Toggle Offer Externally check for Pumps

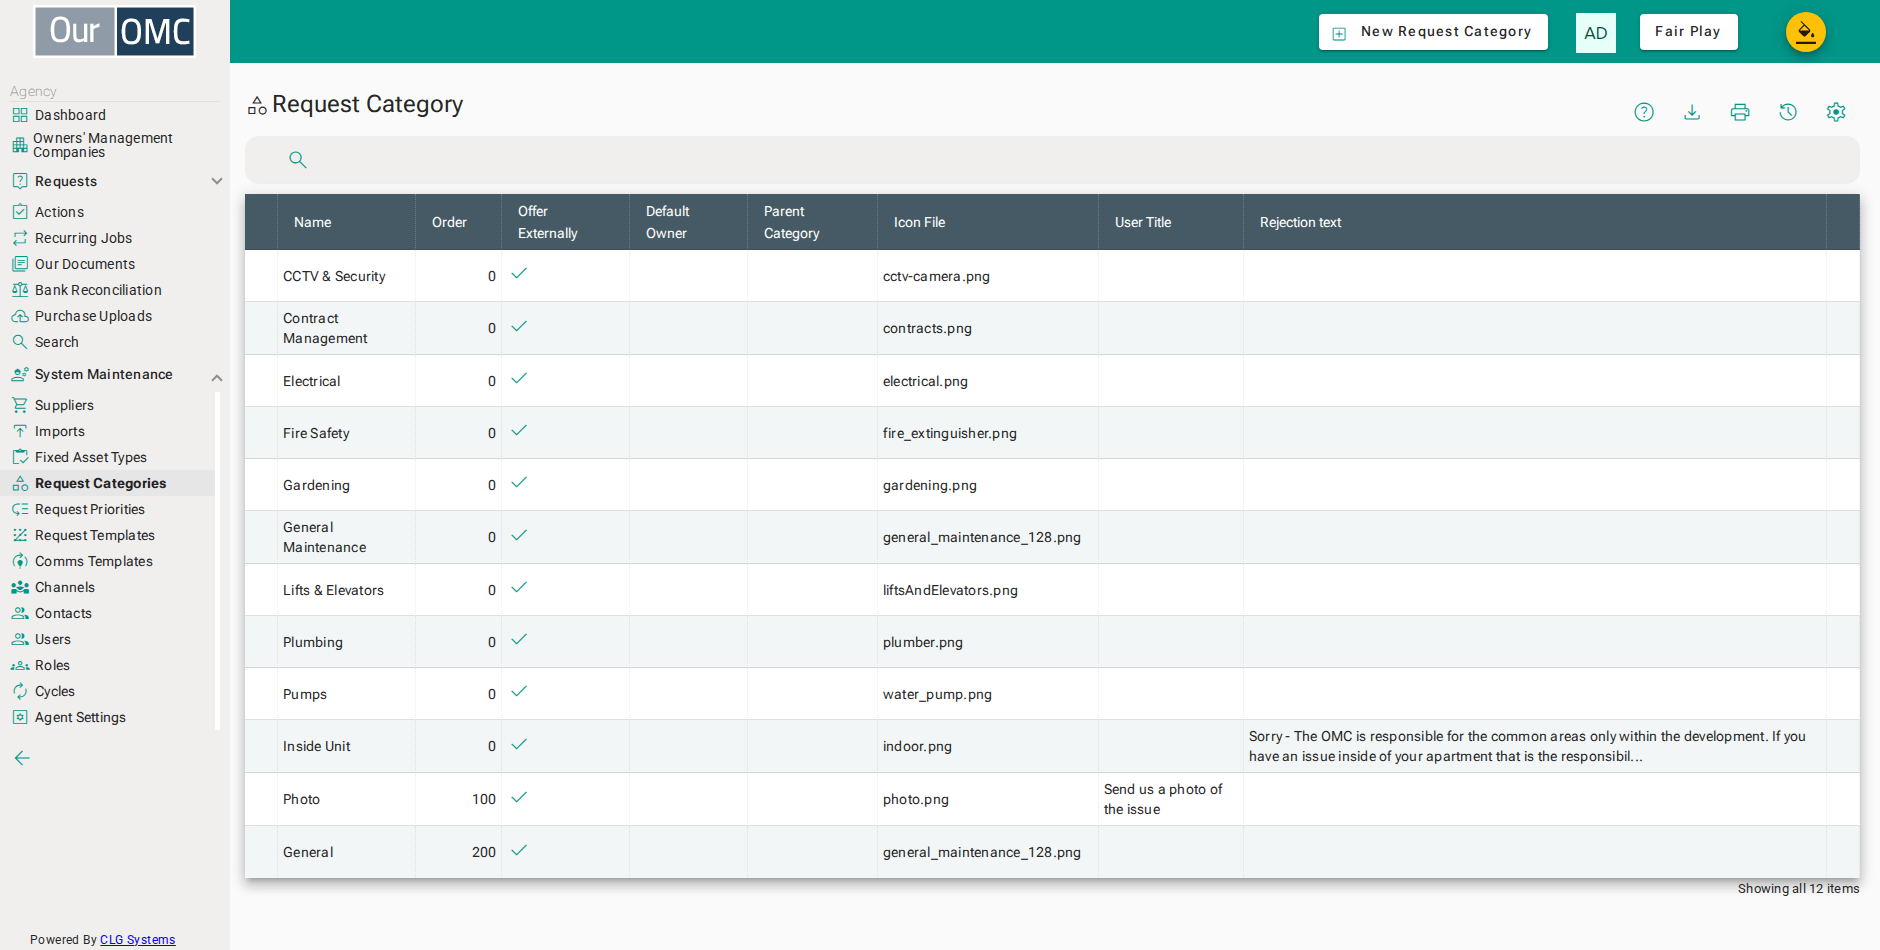pos(519,691)
